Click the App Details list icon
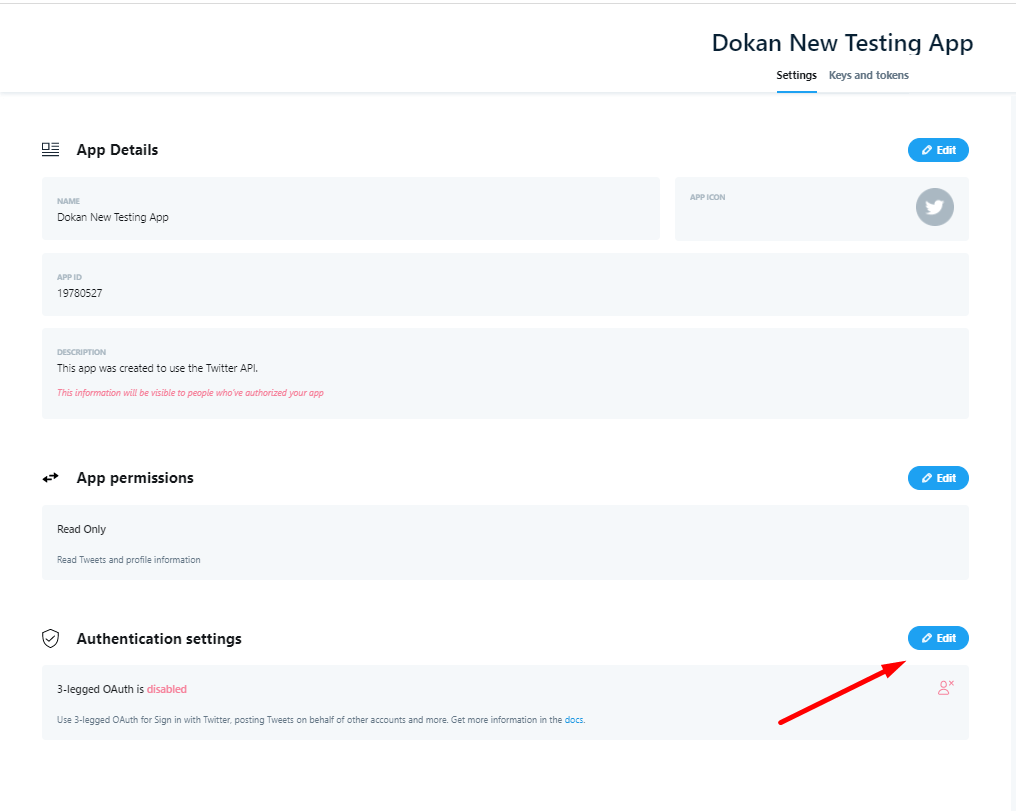 pyautogui.click(x=51, y=150)
